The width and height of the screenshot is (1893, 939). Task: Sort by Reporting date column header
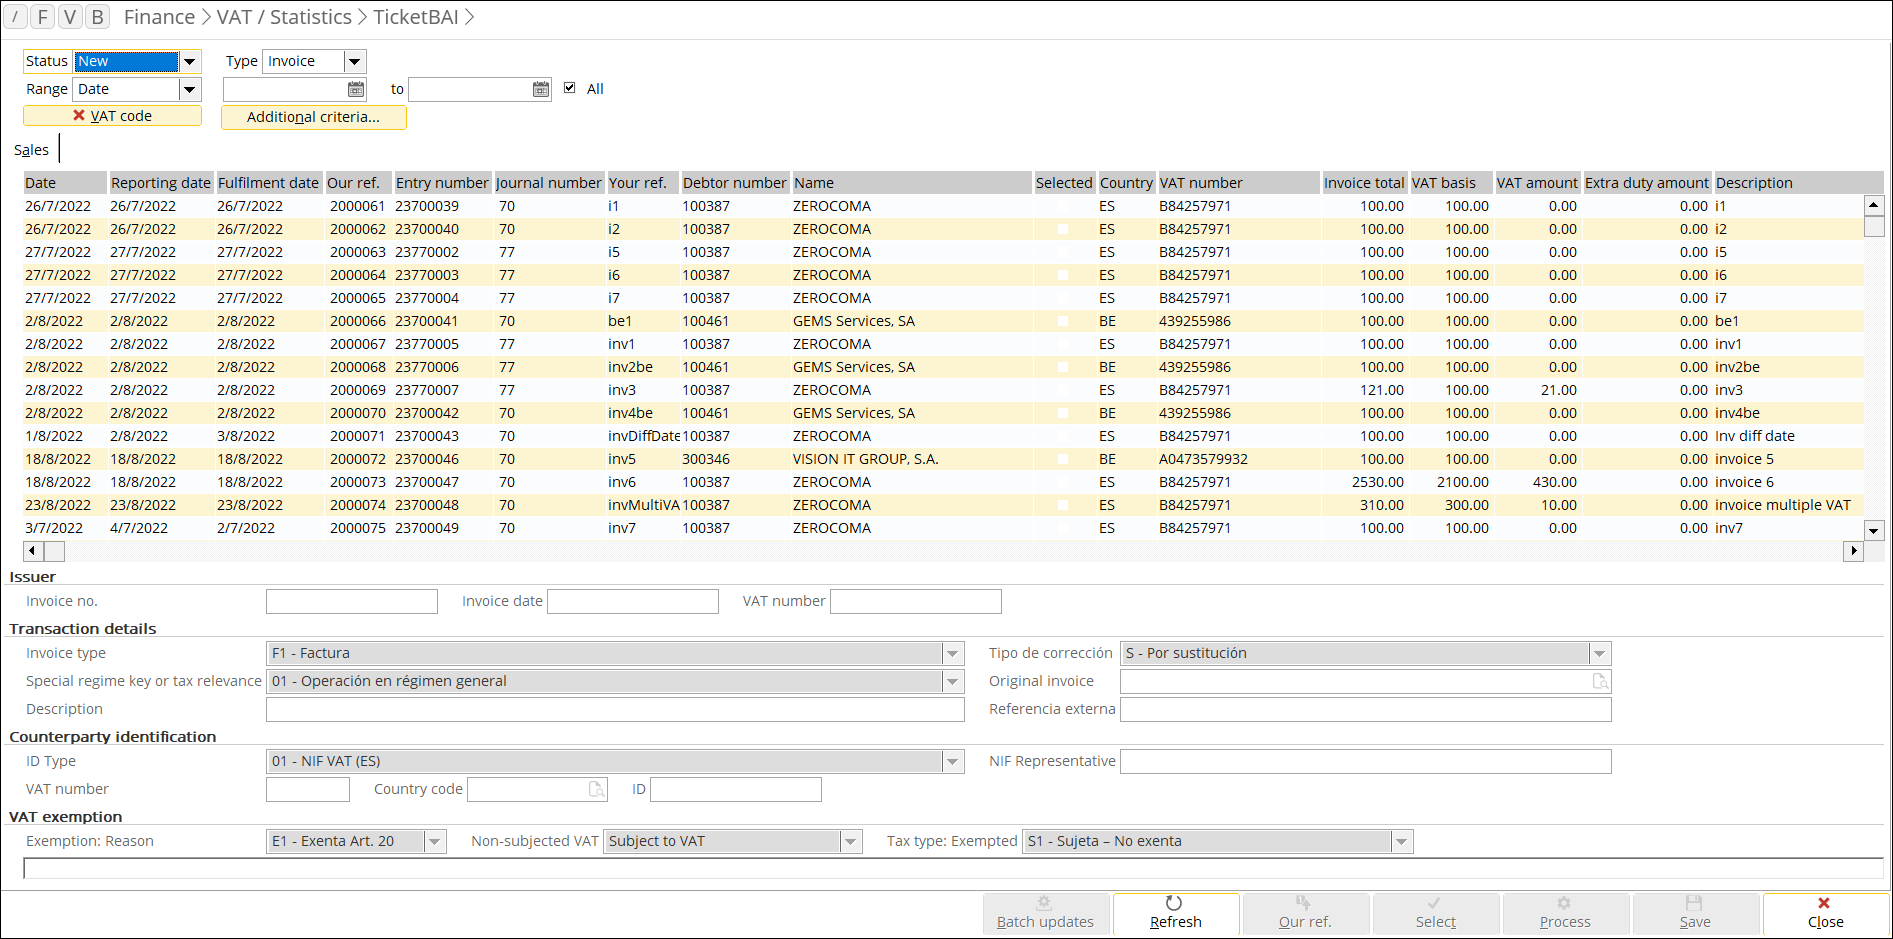[161, 183]
